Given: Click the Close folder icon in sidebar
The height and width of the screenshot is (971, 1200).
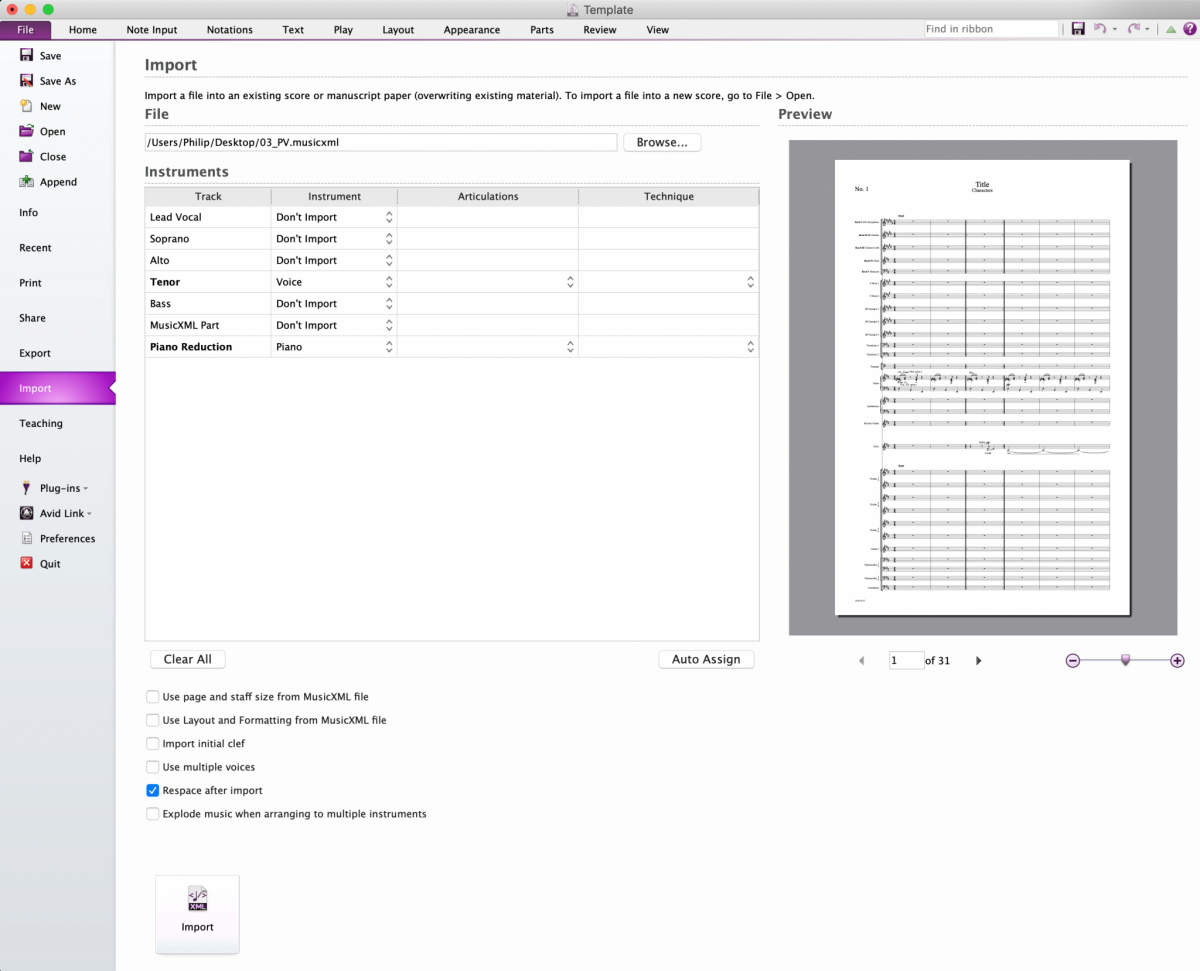Looking at the screenshot, I should click(27, 156).
